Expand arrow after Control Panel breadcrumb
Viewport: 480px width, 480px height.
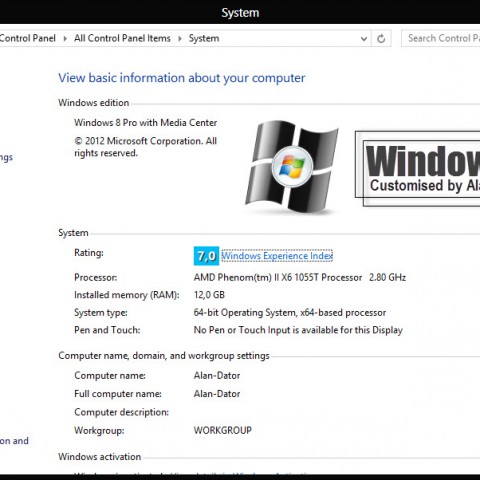tap(65, 39)
